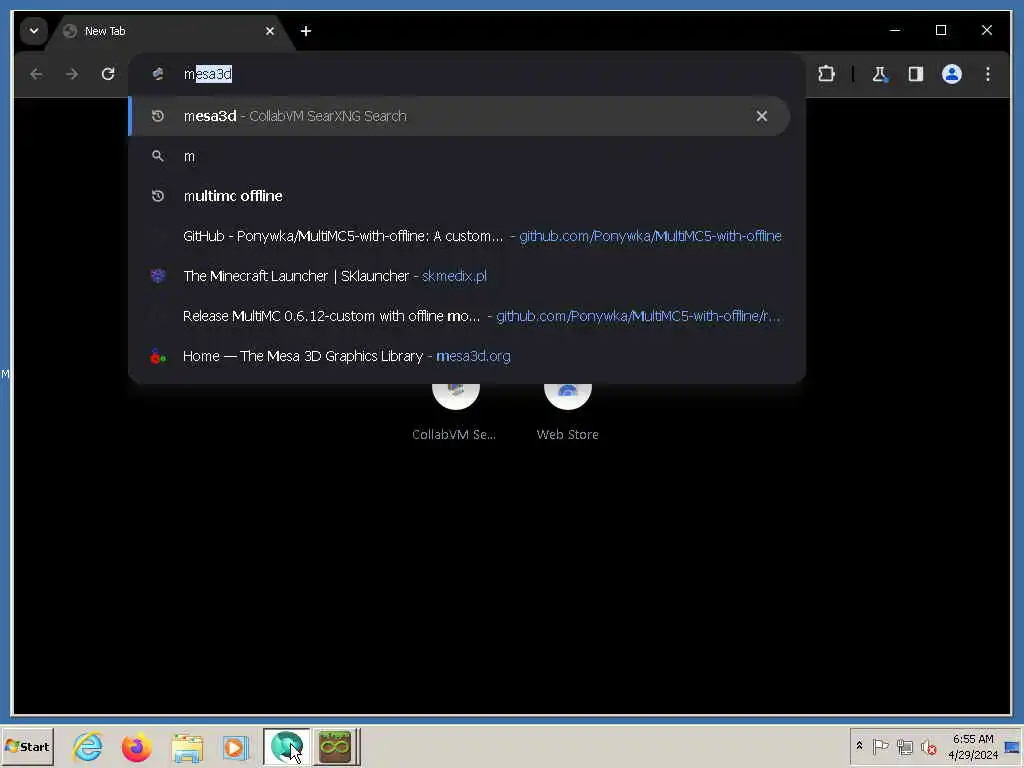Open the clock showing 6:55 AM
Image resolution: width=1024 pixels, height=768 pixels.
point(973,746)
